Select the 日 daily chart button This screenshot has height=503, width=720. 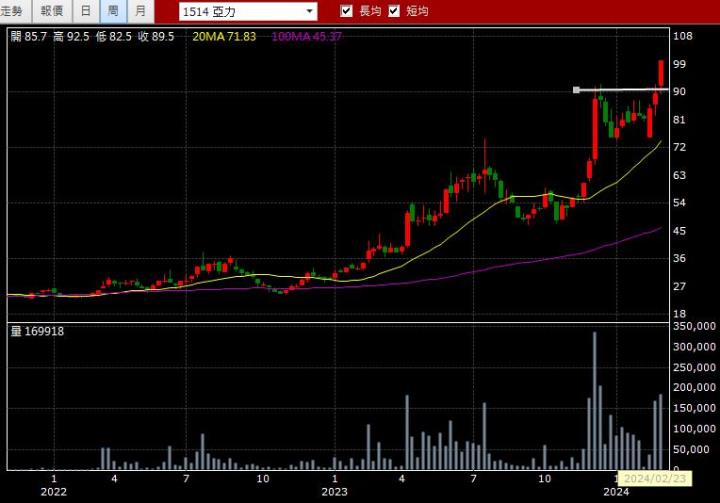pyautogui.click(x=86, y=11)
